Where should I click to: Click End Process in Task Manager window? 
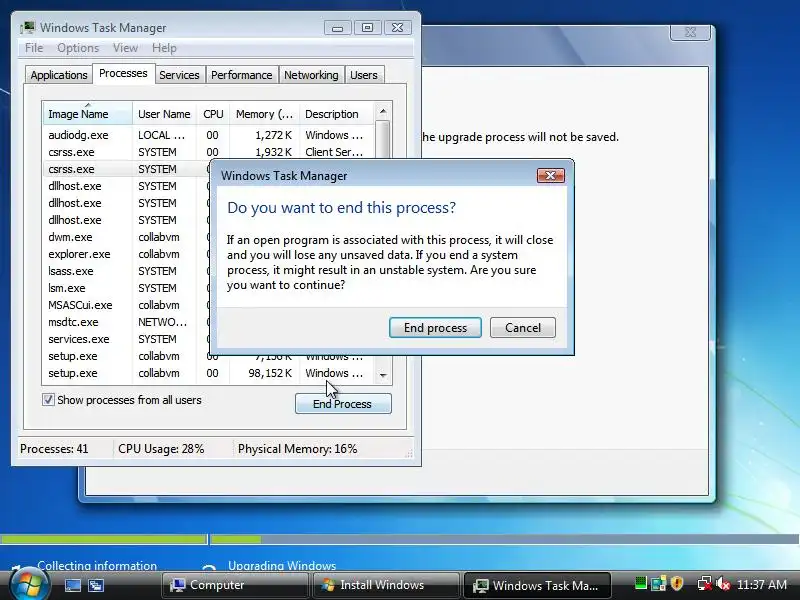coord(343,404)
